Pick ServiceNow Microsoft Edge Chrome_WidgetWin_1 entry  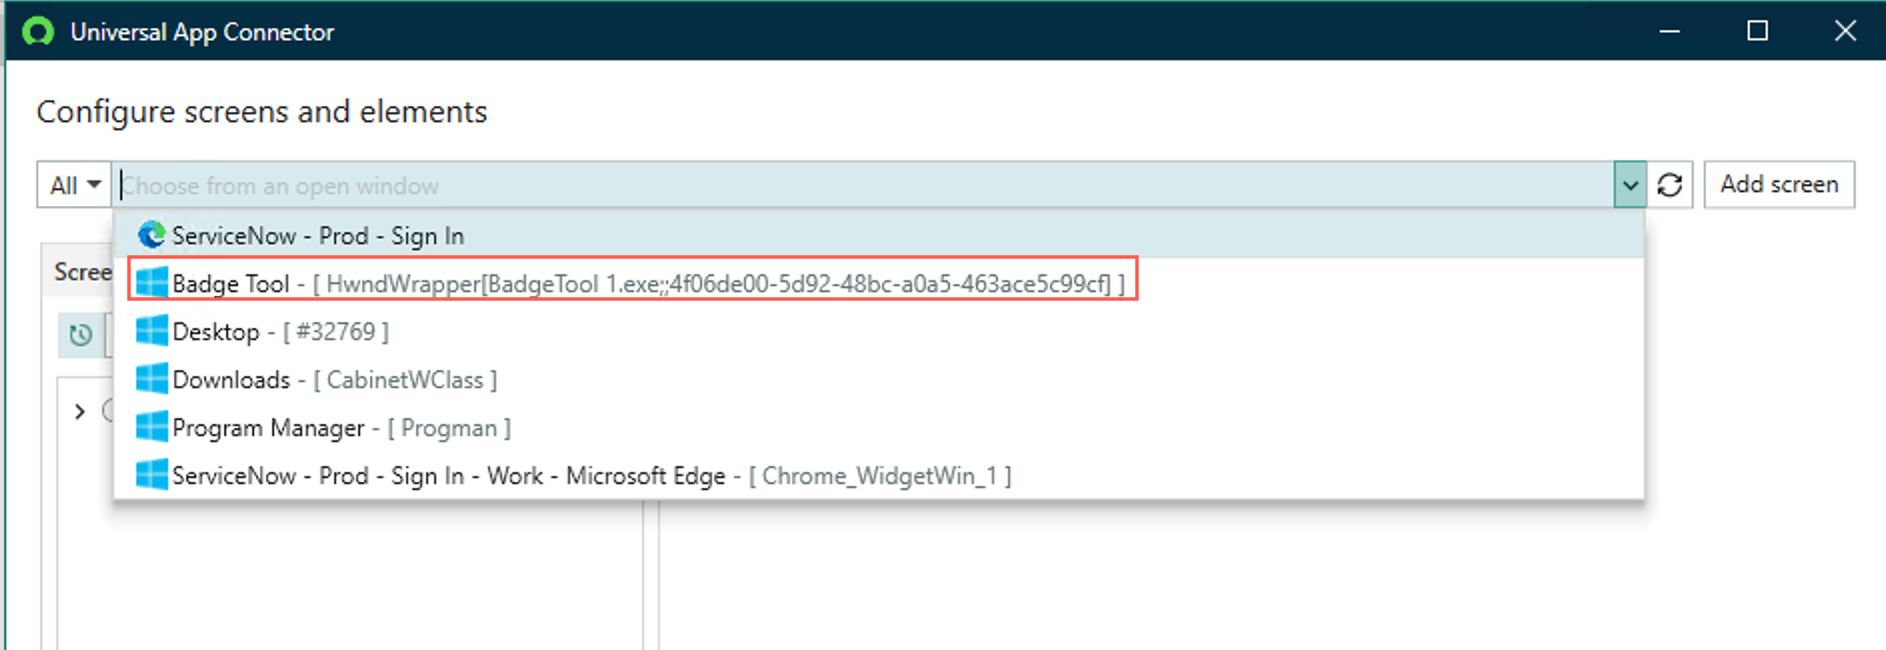tap(879, 475)
